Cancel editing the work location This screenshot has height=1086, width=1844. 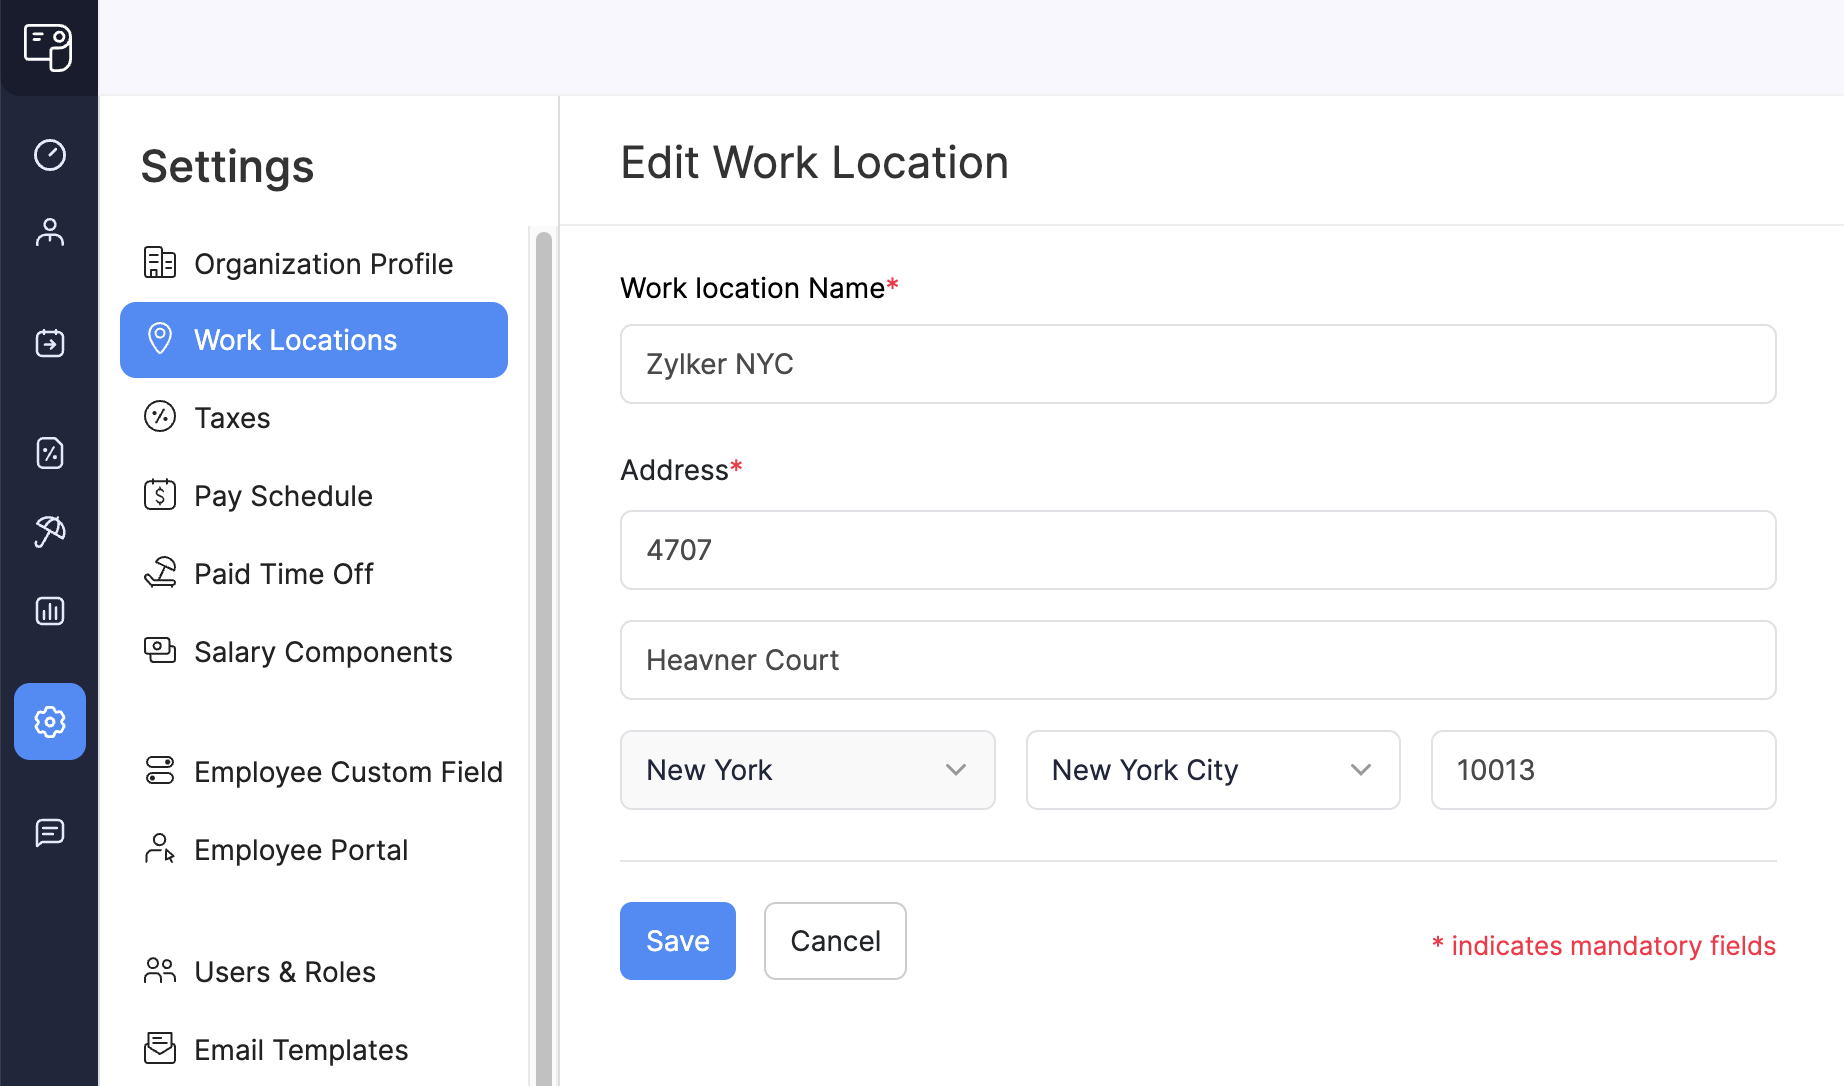[835, 940]
